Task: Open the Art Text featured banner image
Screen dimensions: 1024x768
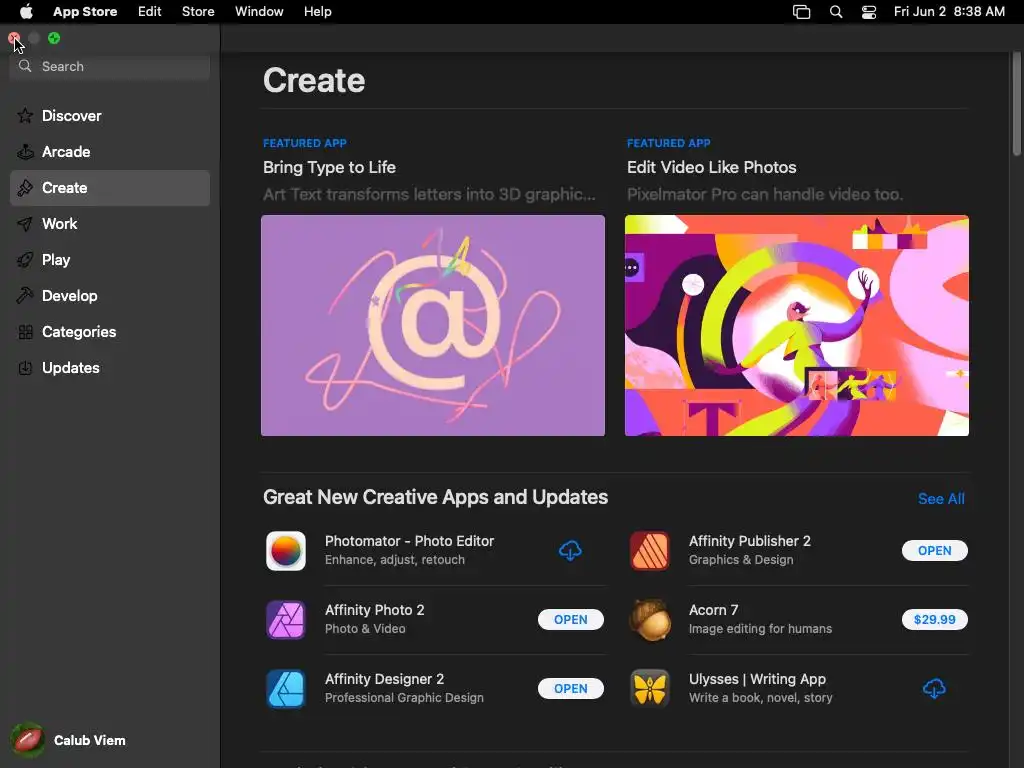Action: [432, 325]
